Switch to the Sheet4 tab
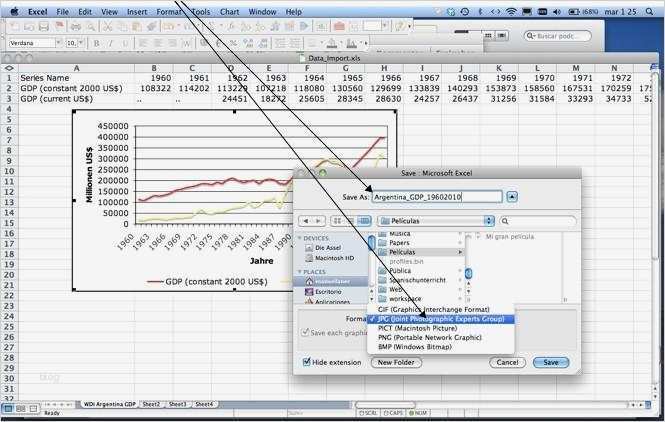665x422 pixels. tap(204, 404)
